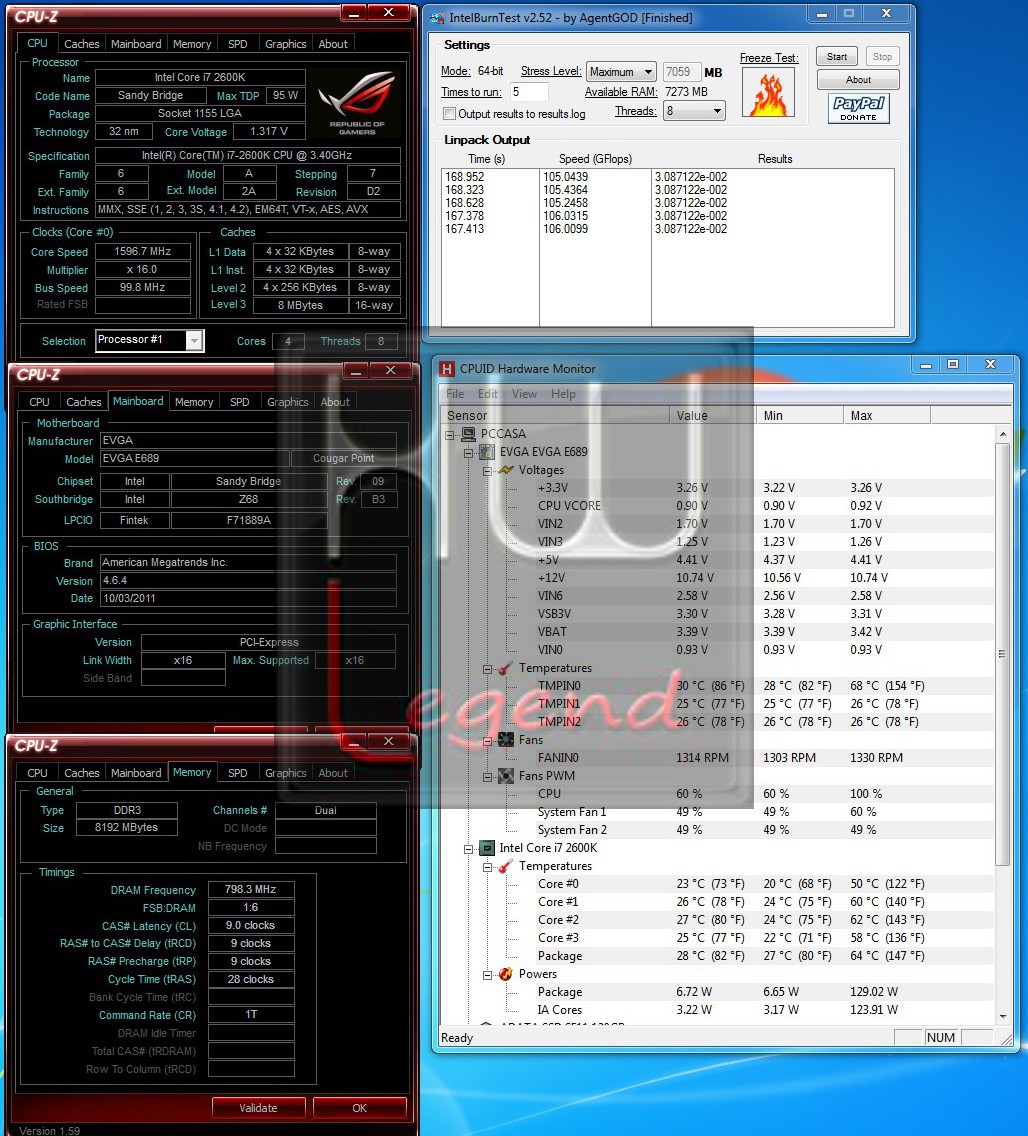The image size is (1028, 1136).
Task: Select the FANIN0 row
Action: point(717,758)
